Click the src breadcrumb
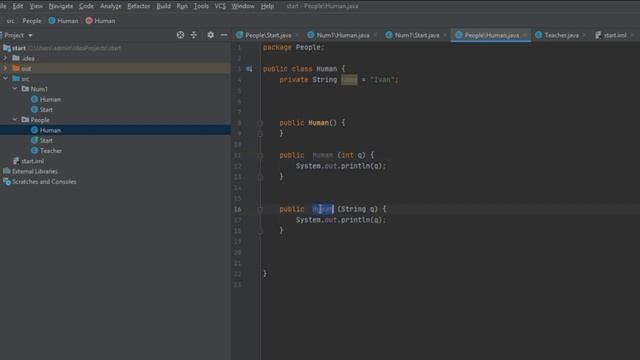 pyautogui.click(x=10, y=21)
